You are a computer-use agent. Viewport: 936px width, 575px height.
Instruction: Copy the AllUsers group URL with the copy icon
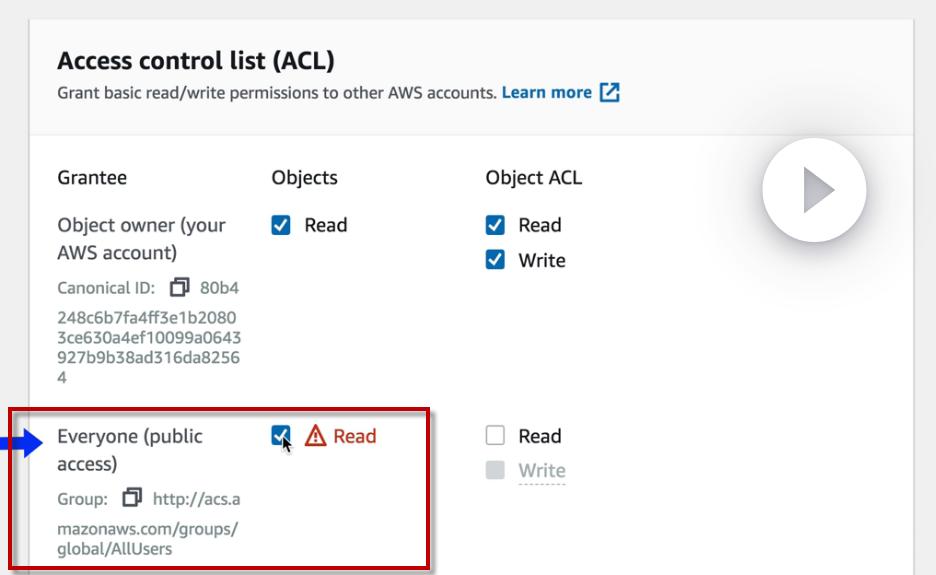[131, 497]
